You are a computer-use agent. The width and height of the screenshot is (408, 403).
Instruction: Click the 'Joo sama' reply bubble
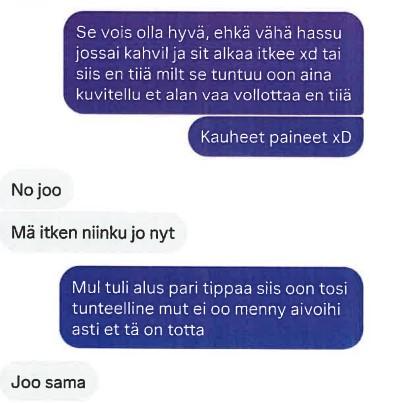48,382
